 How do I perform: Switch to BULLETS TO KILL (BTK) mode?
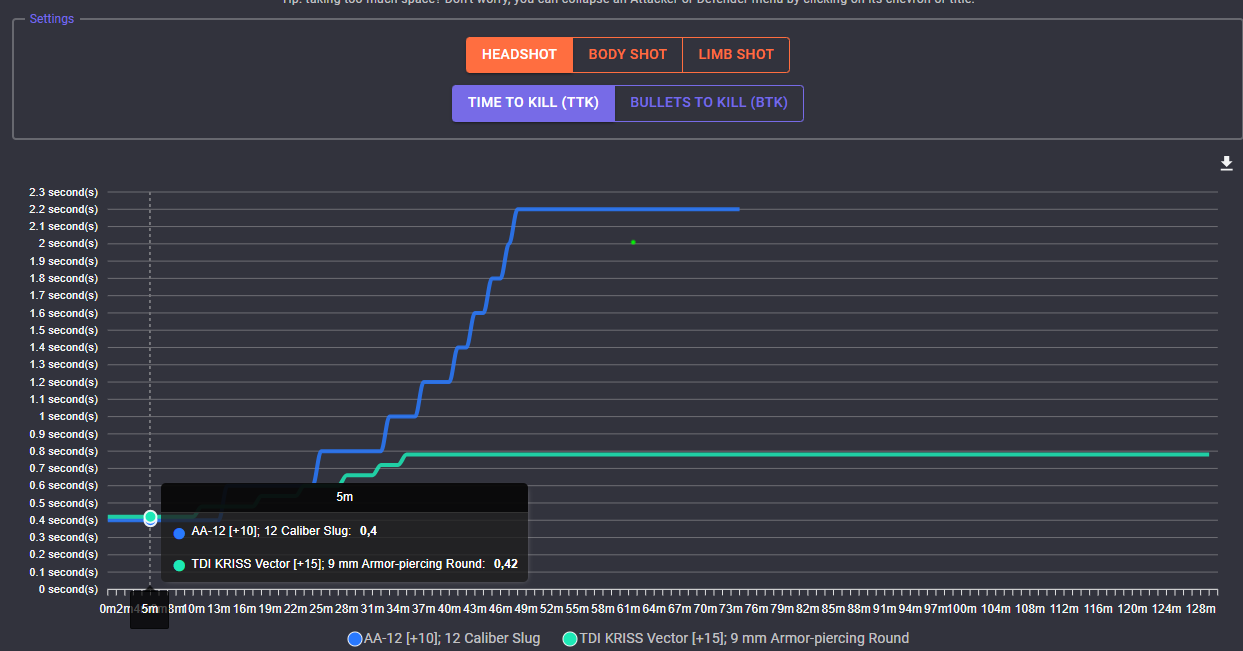pyautogui.click(x=709, y=103)
